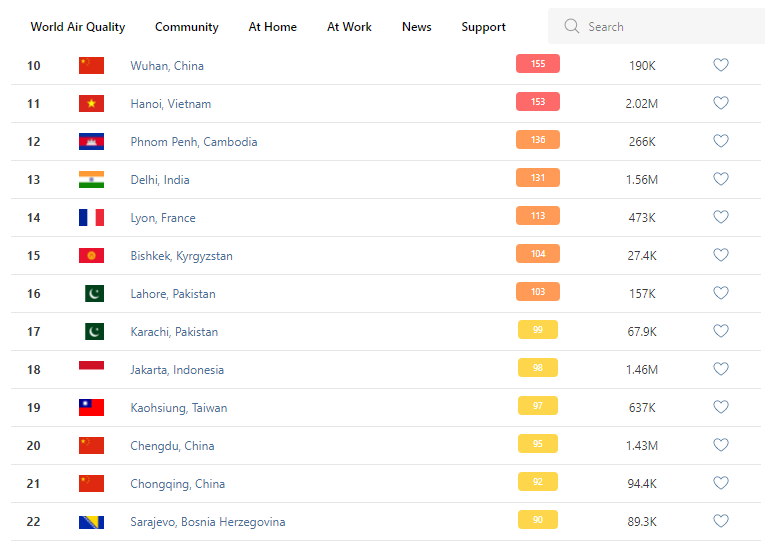Click the Kyrgyzstan flag icon
The image size is (765, 541).
(91, 256)
